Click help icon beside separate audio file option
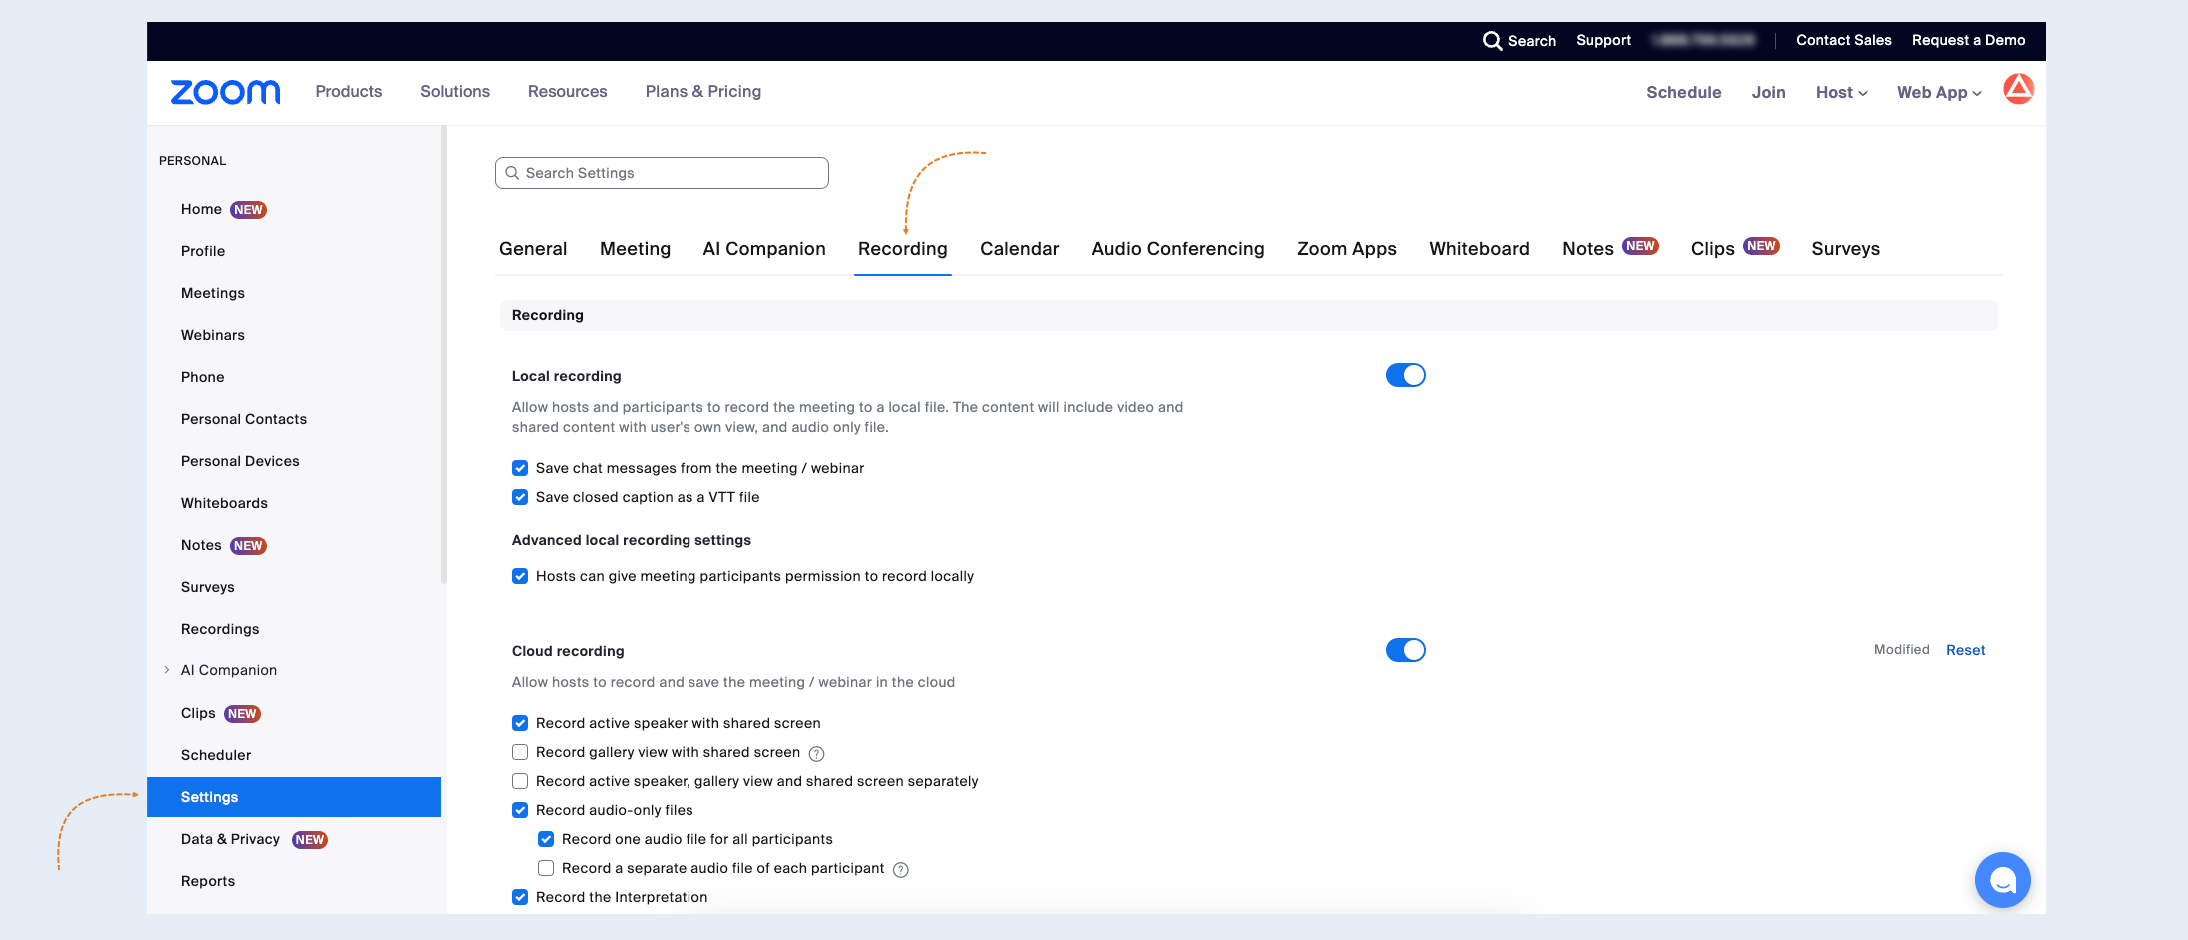Screen dimensions: 2188x940 (900, 869)
